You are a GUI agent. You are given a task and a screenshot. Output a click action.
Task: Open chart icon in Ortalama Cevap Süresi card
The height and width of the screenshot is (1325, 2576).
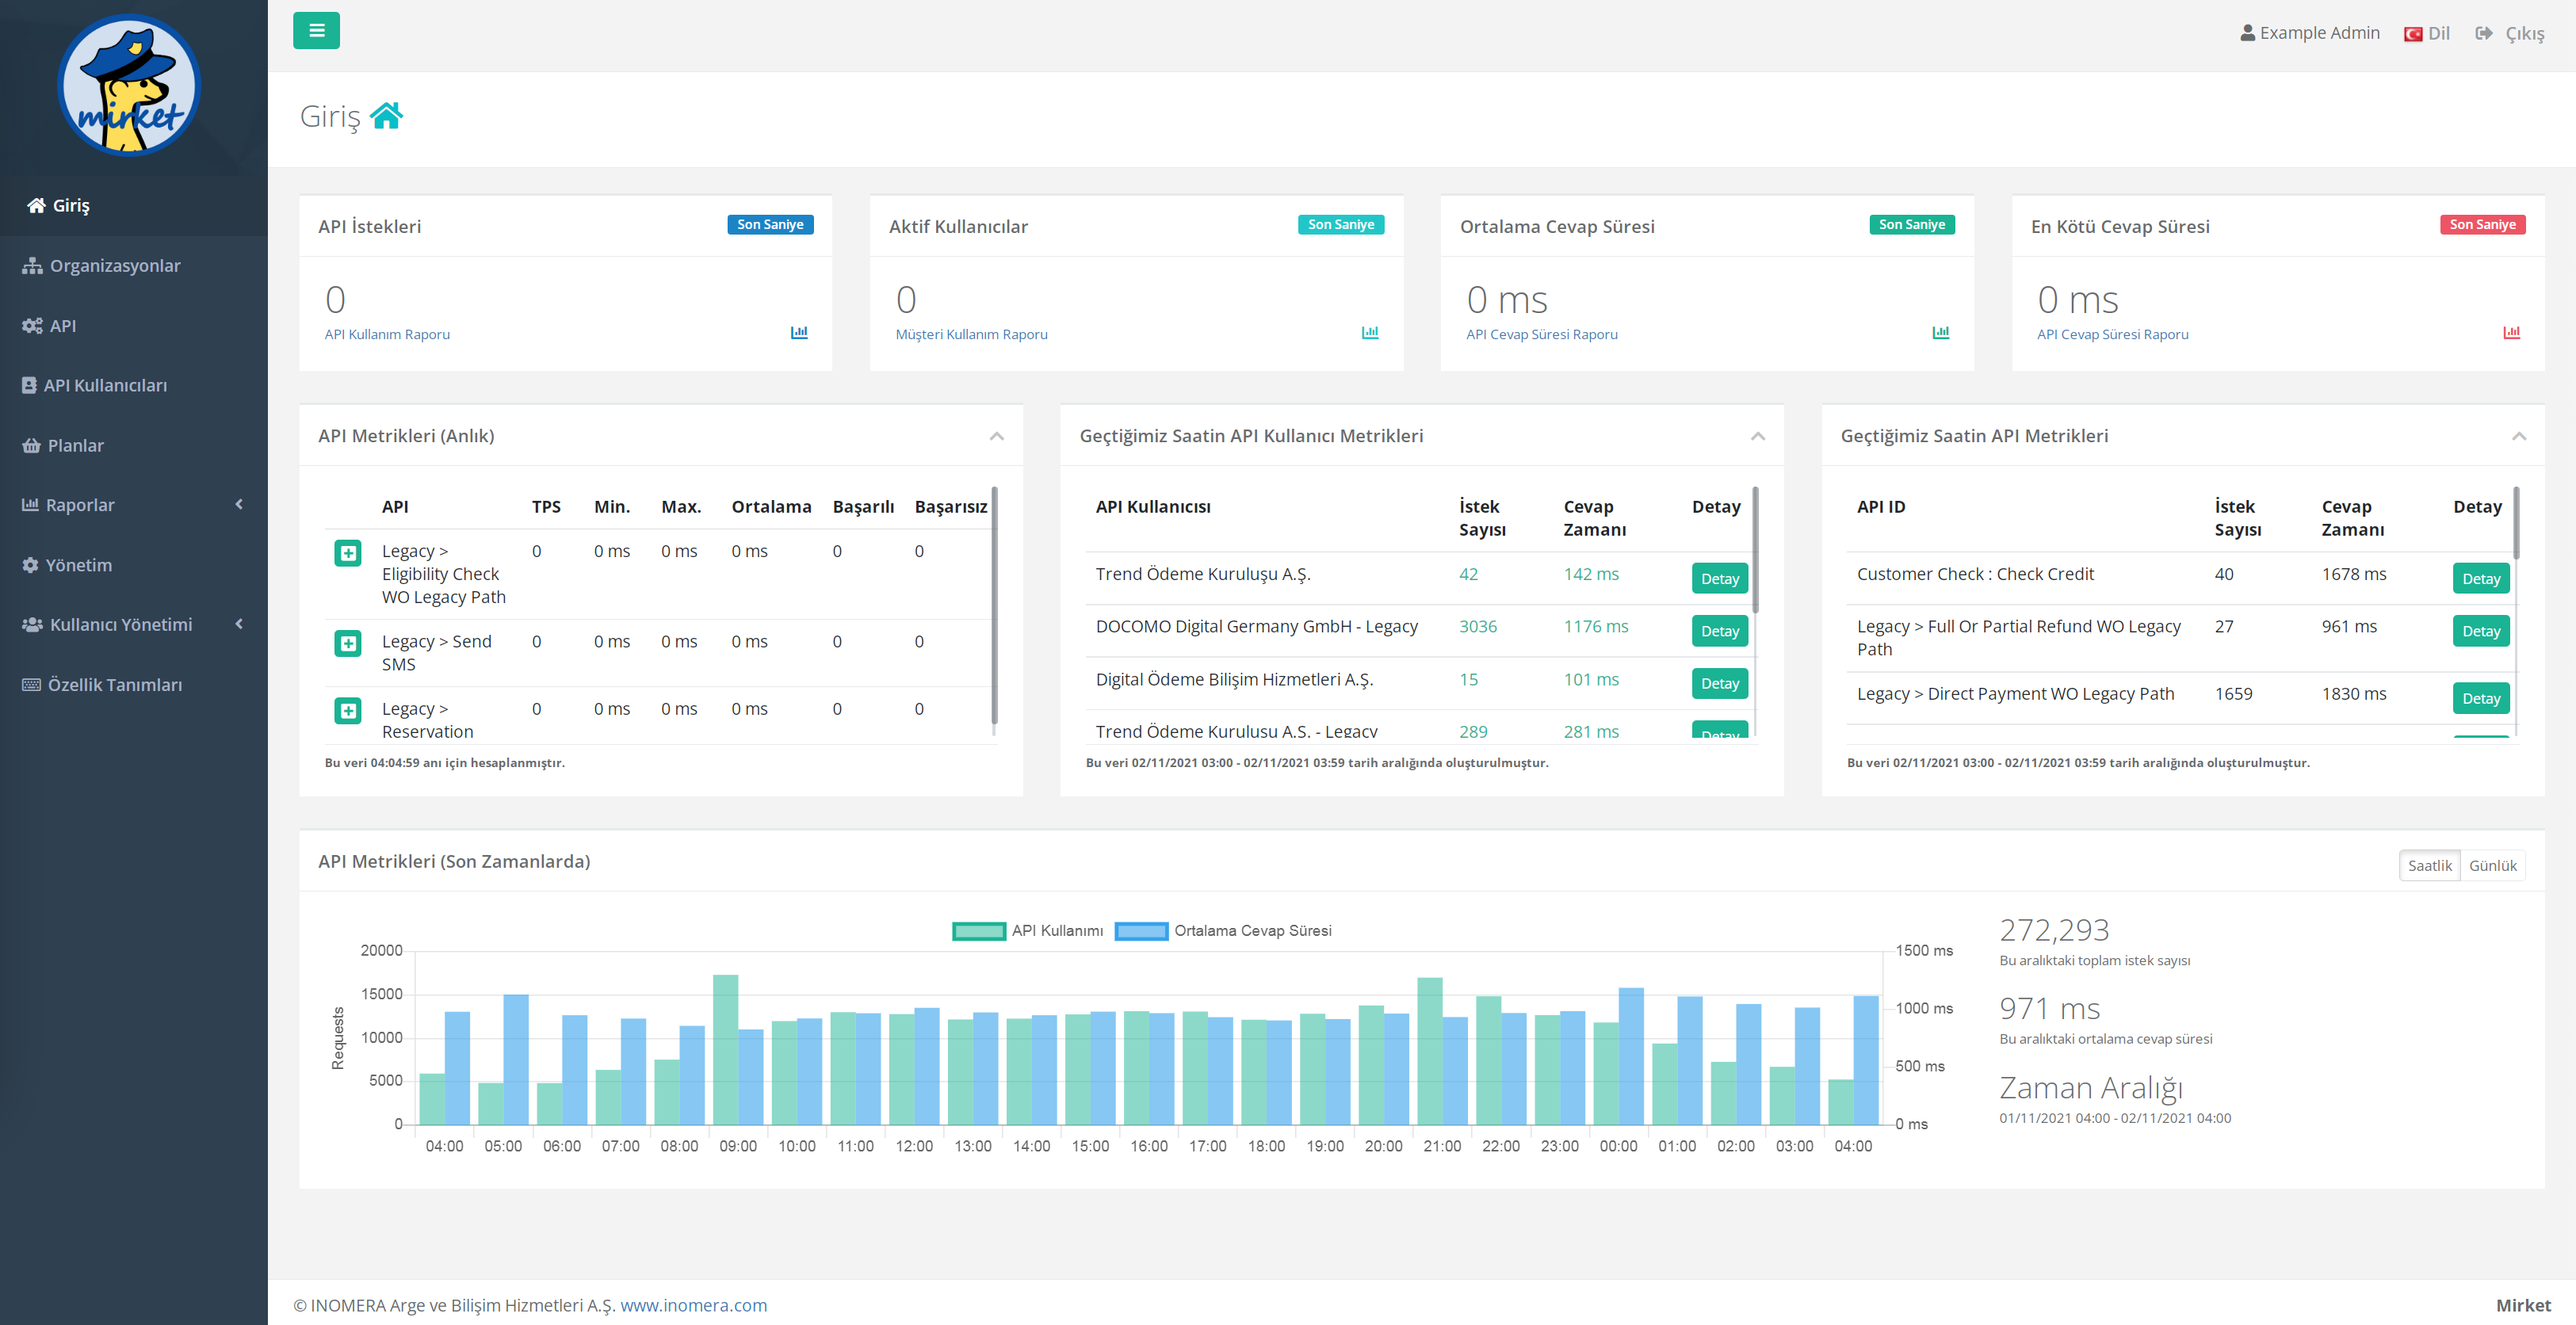1941,332
